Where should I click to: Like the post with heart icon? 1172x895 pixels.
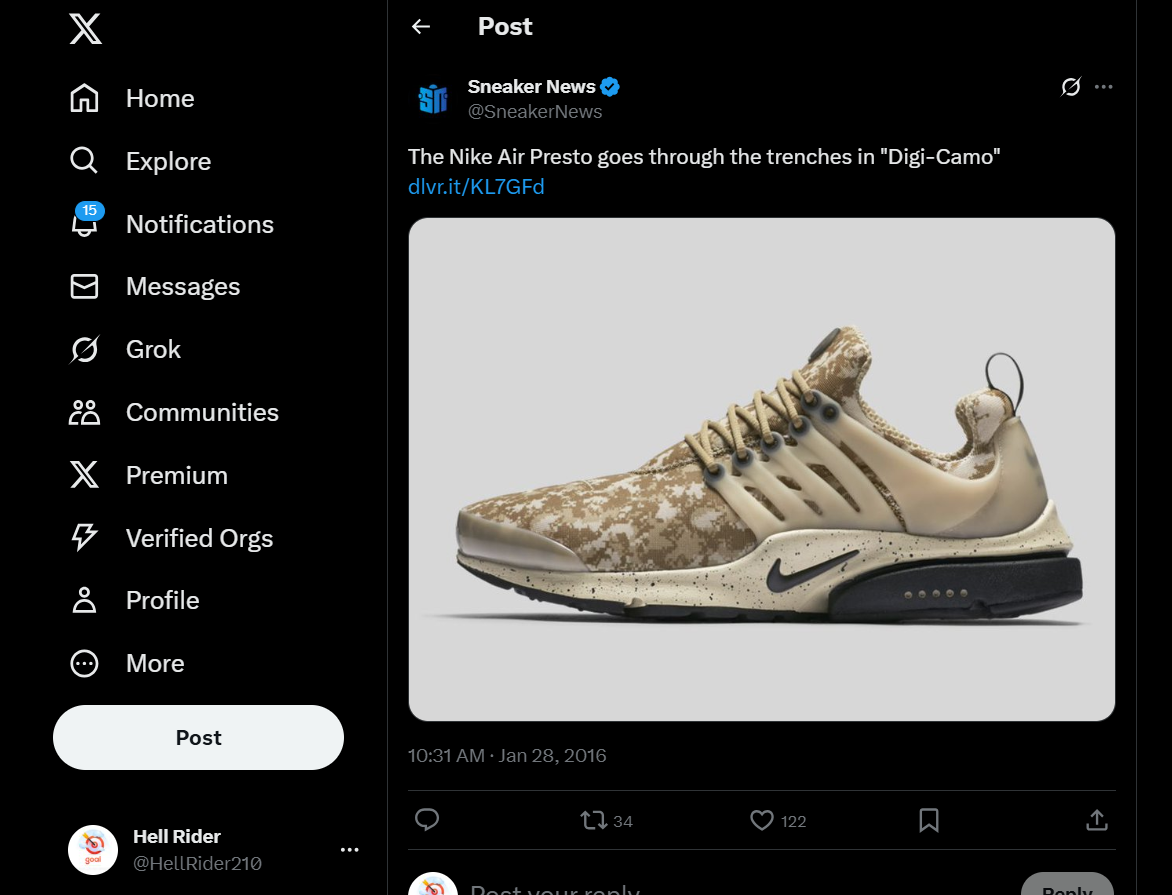(x=762, y=820)
